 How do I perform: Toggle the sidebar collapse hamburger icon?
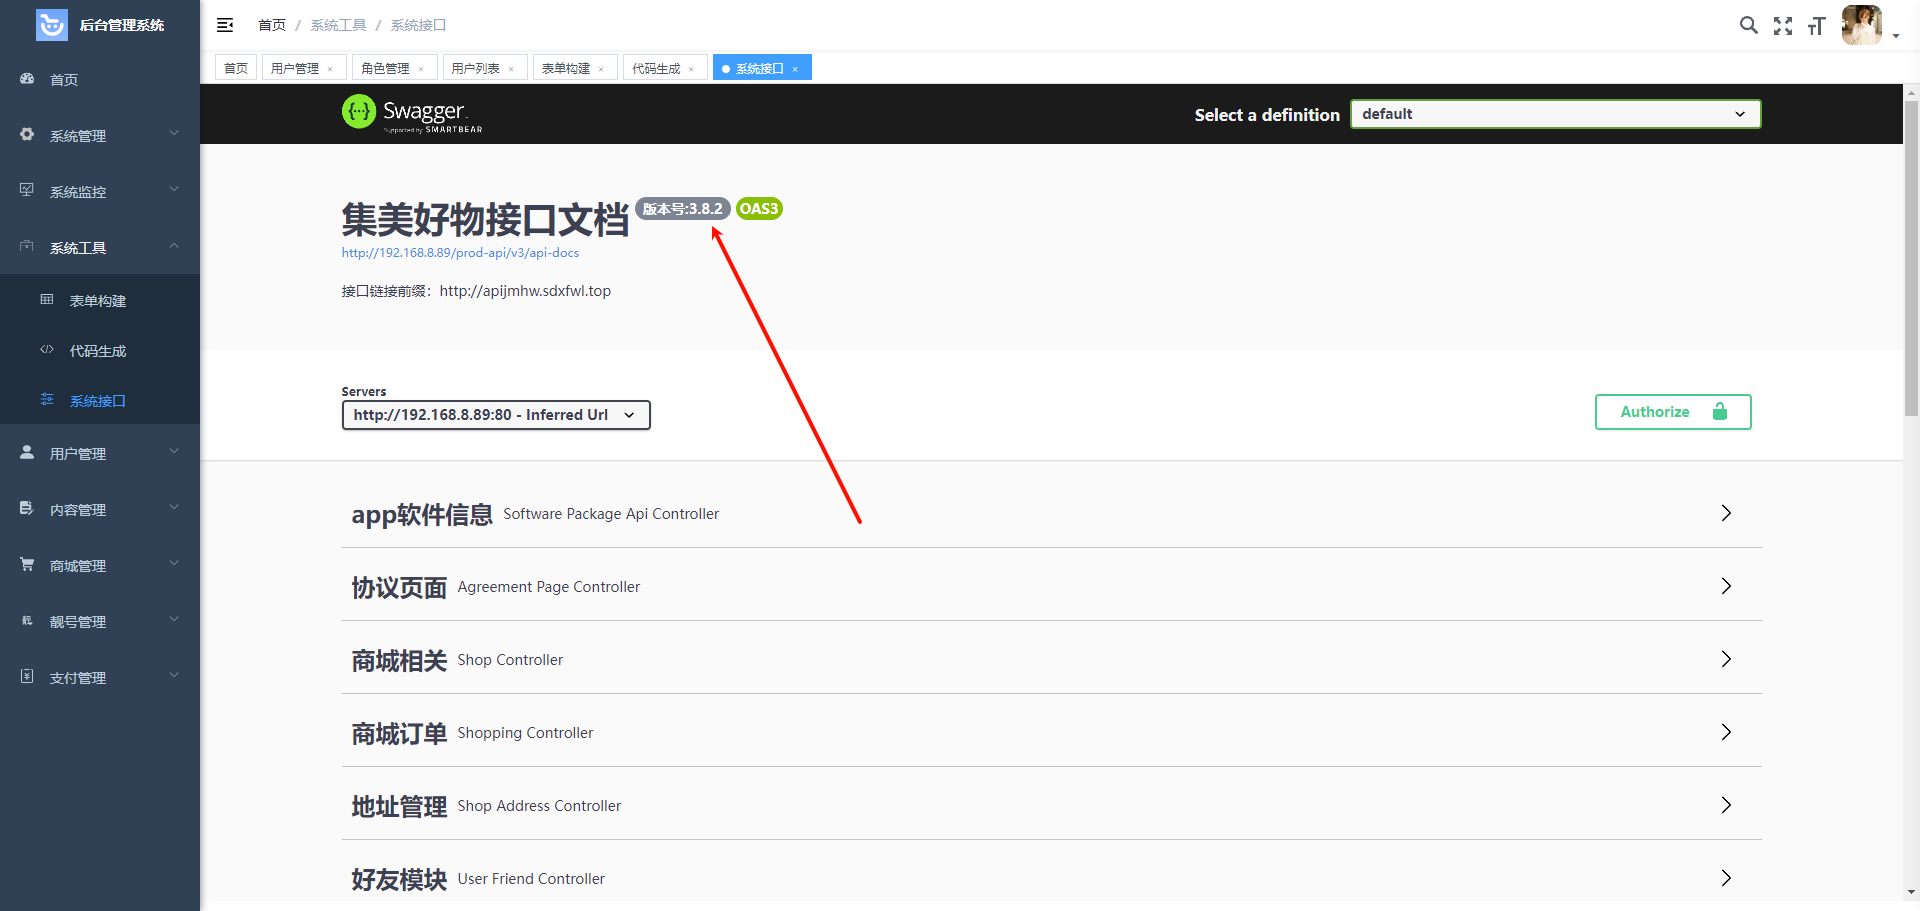225,25
